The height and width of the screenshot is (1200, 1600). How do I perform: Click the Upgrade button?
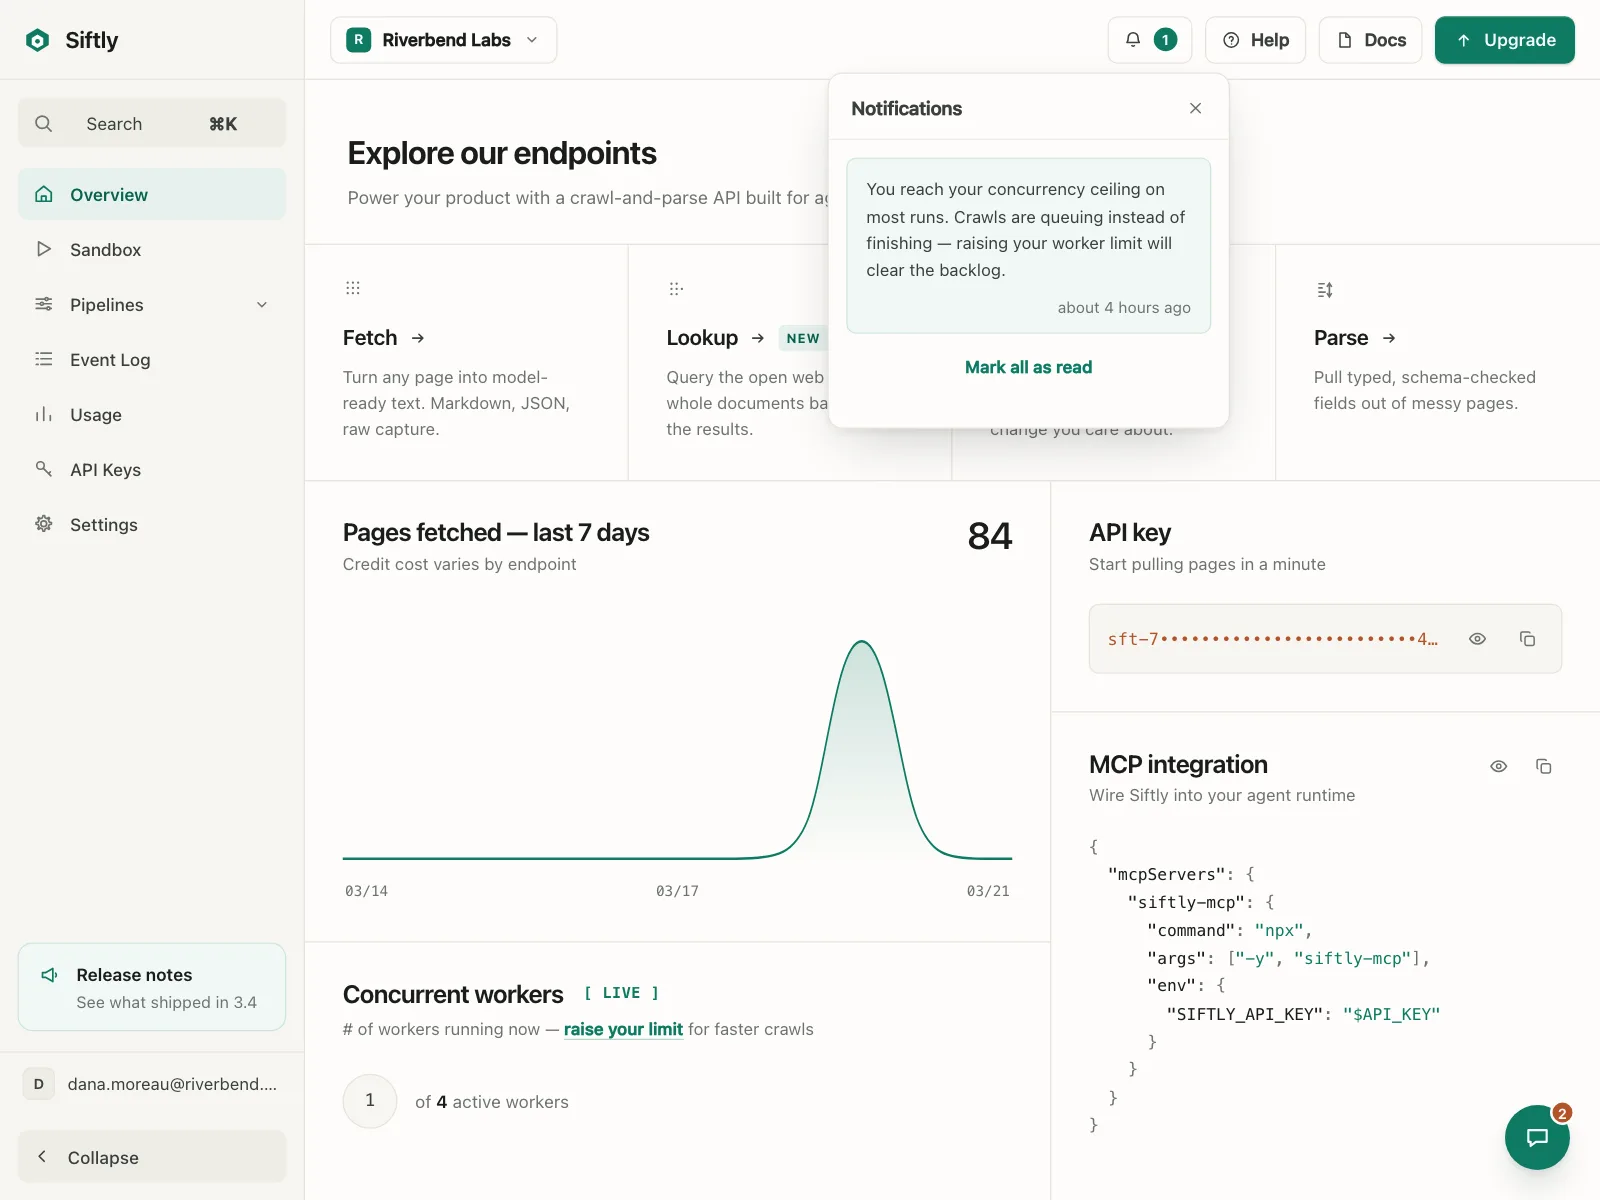click(x=1505, y=40)
